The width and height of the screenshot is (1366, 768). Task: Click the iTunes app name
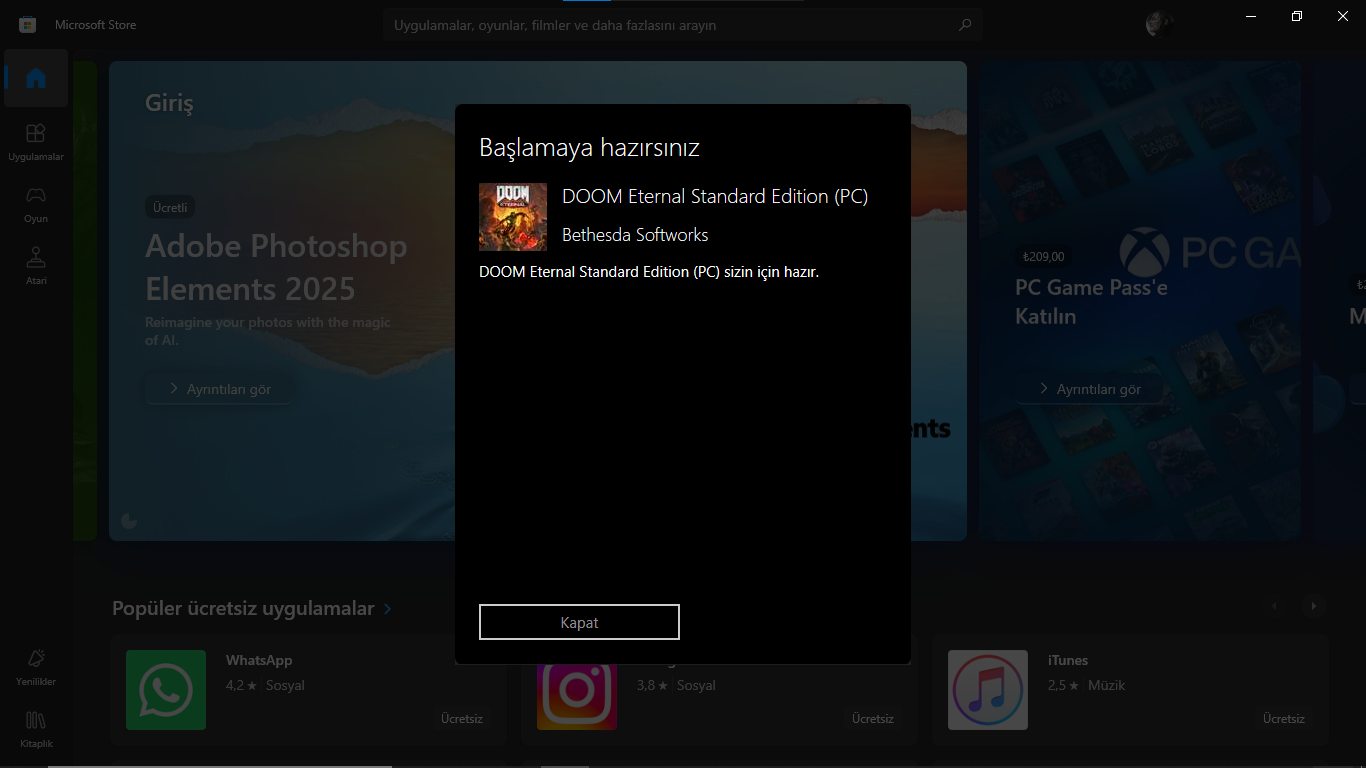(1068, 660)
